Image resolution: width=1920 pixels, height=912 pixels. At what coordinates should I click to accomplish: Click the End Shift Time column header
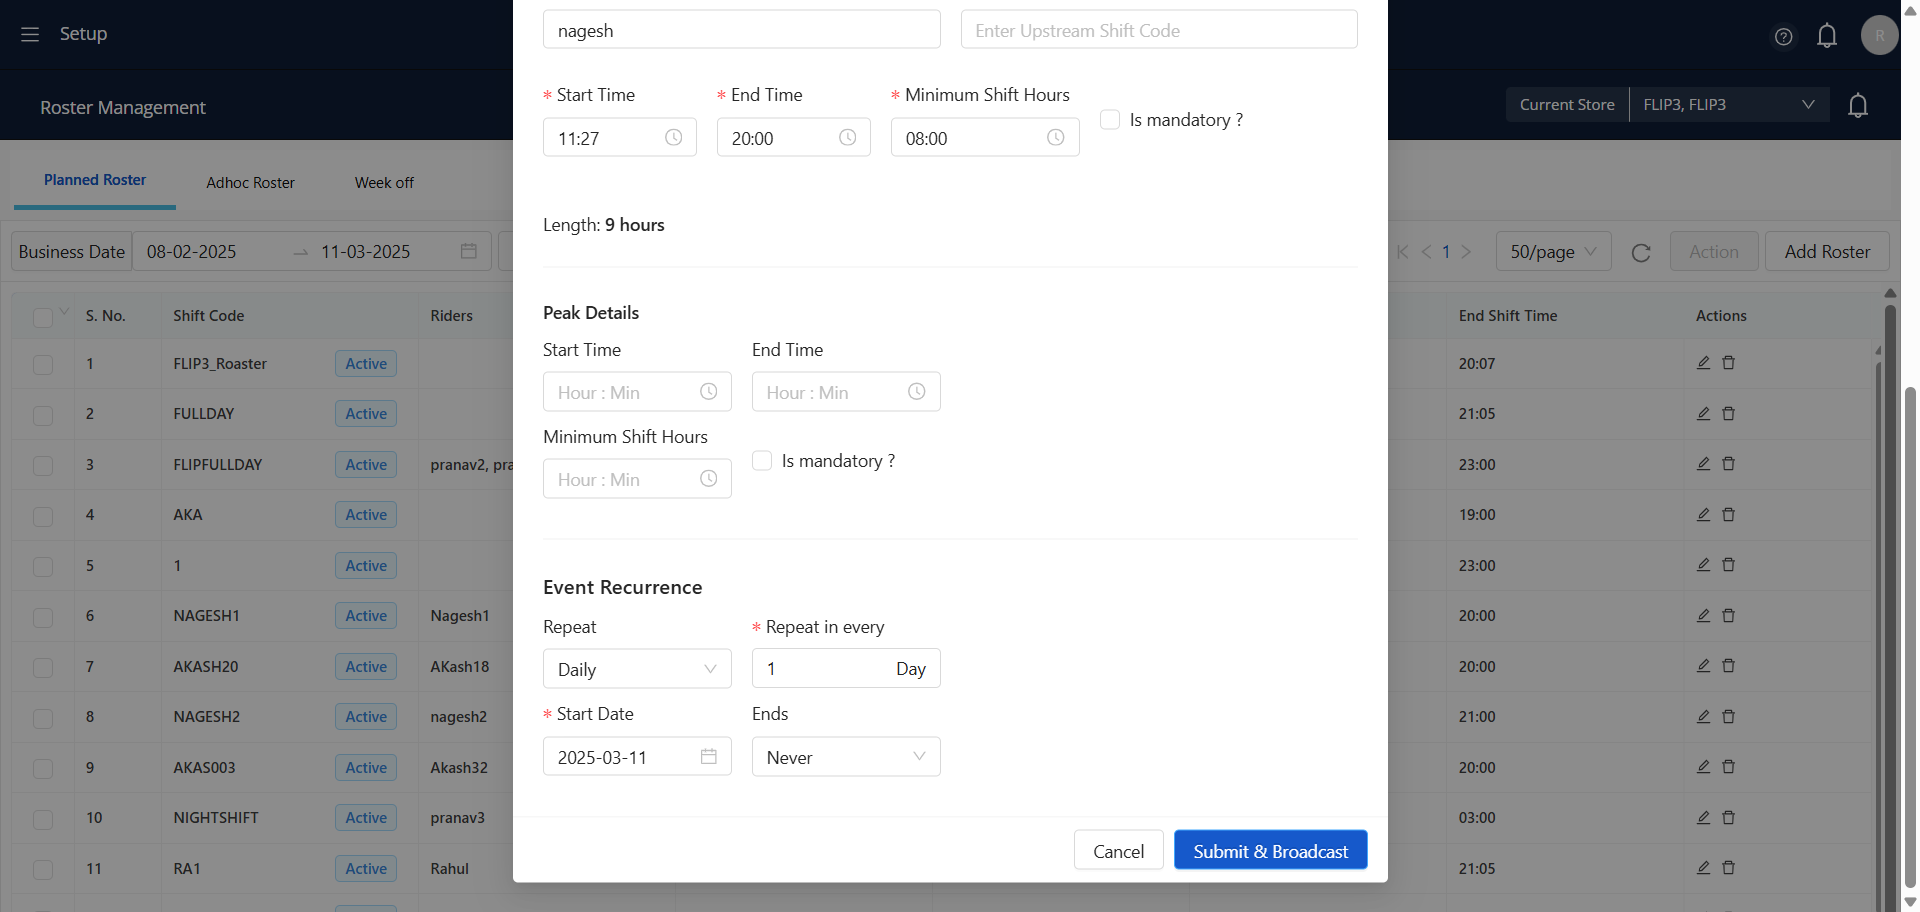[x=1507, y=316]
